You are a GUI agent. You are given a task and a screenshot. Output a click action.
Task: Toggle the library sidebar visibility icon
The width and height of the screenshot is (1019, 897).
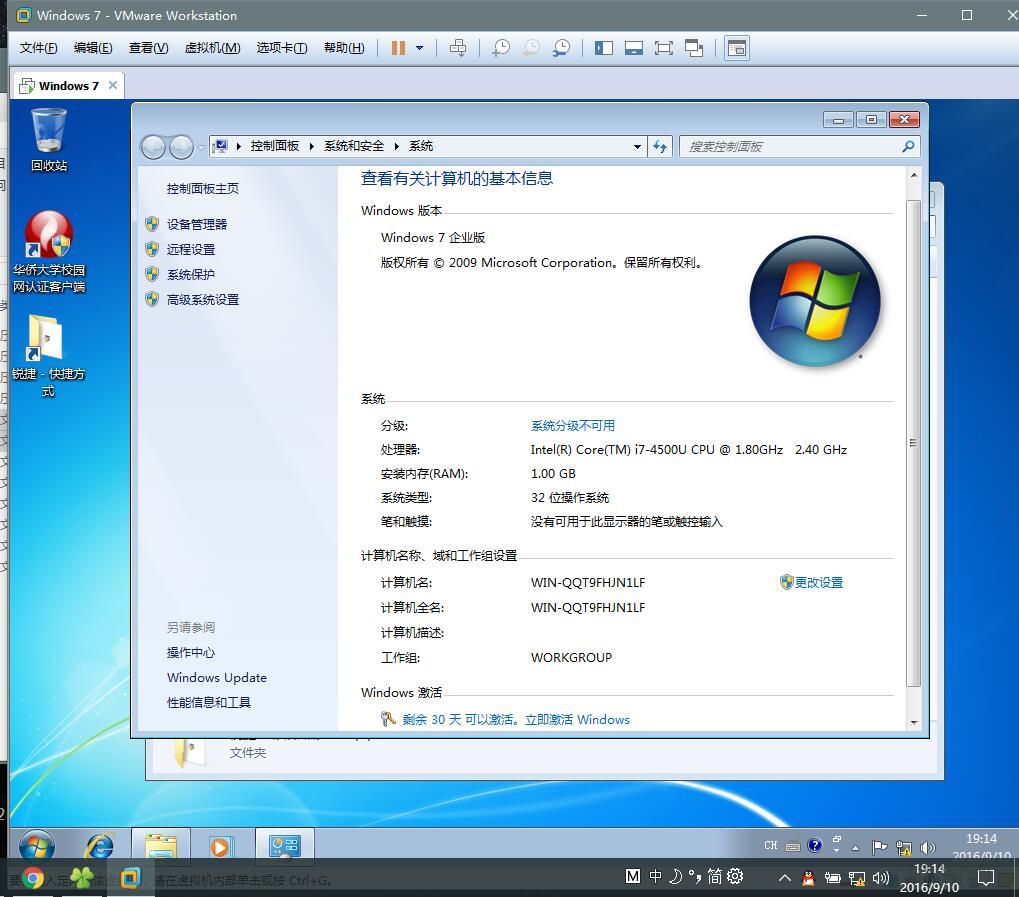tap(602, 47)
